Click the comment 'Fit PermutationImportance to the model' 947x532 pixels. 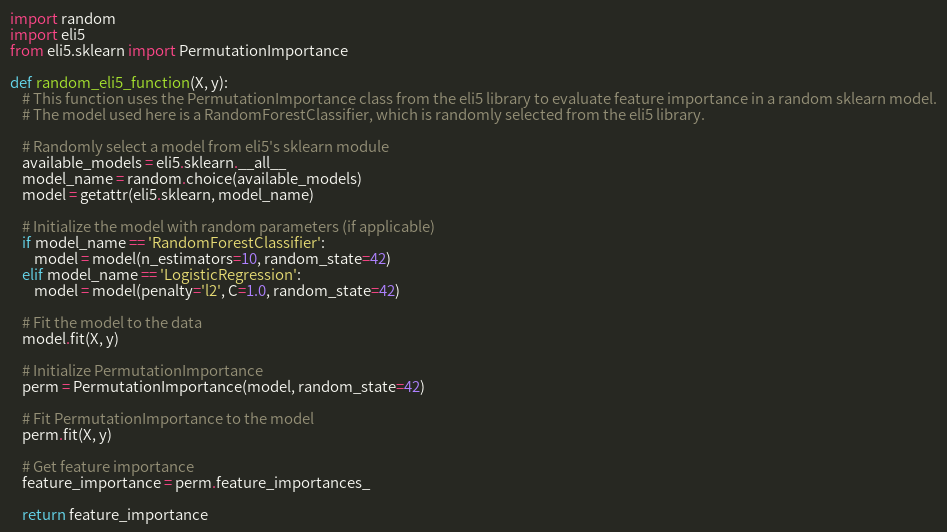point(168,419)
